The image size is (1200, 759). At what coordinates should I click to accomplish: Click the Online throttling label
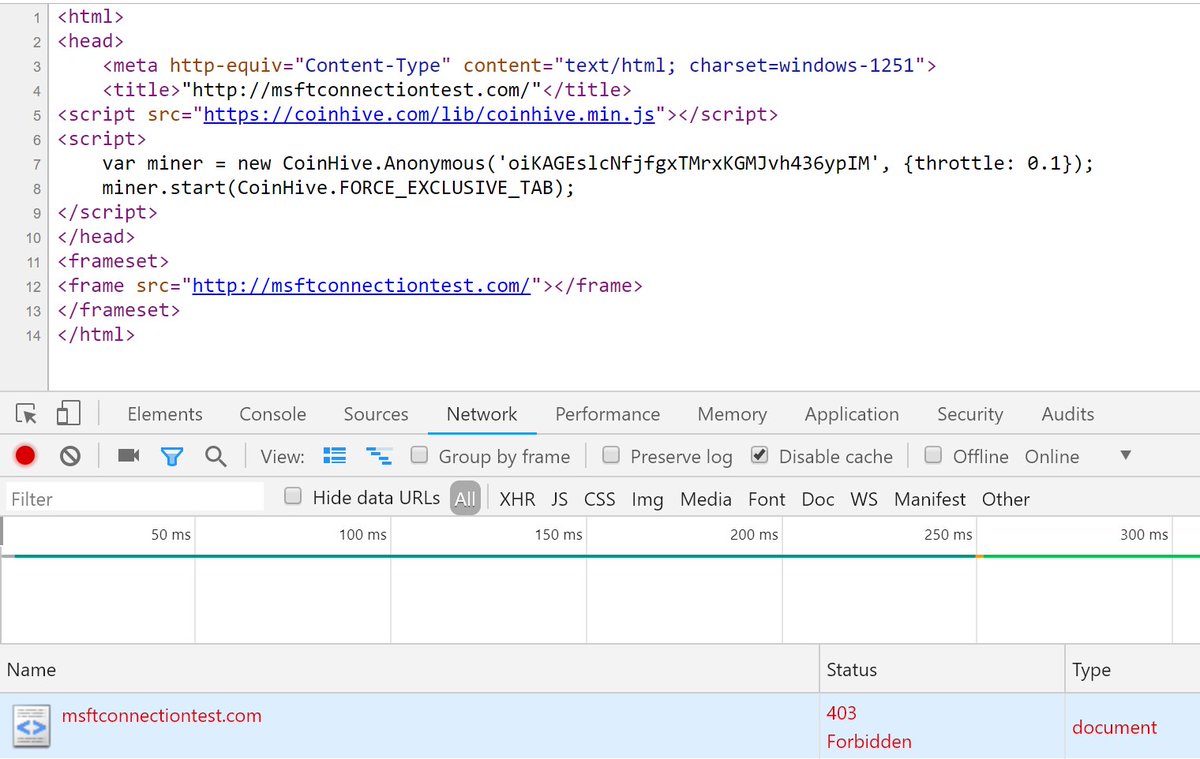click(1052, 456)
